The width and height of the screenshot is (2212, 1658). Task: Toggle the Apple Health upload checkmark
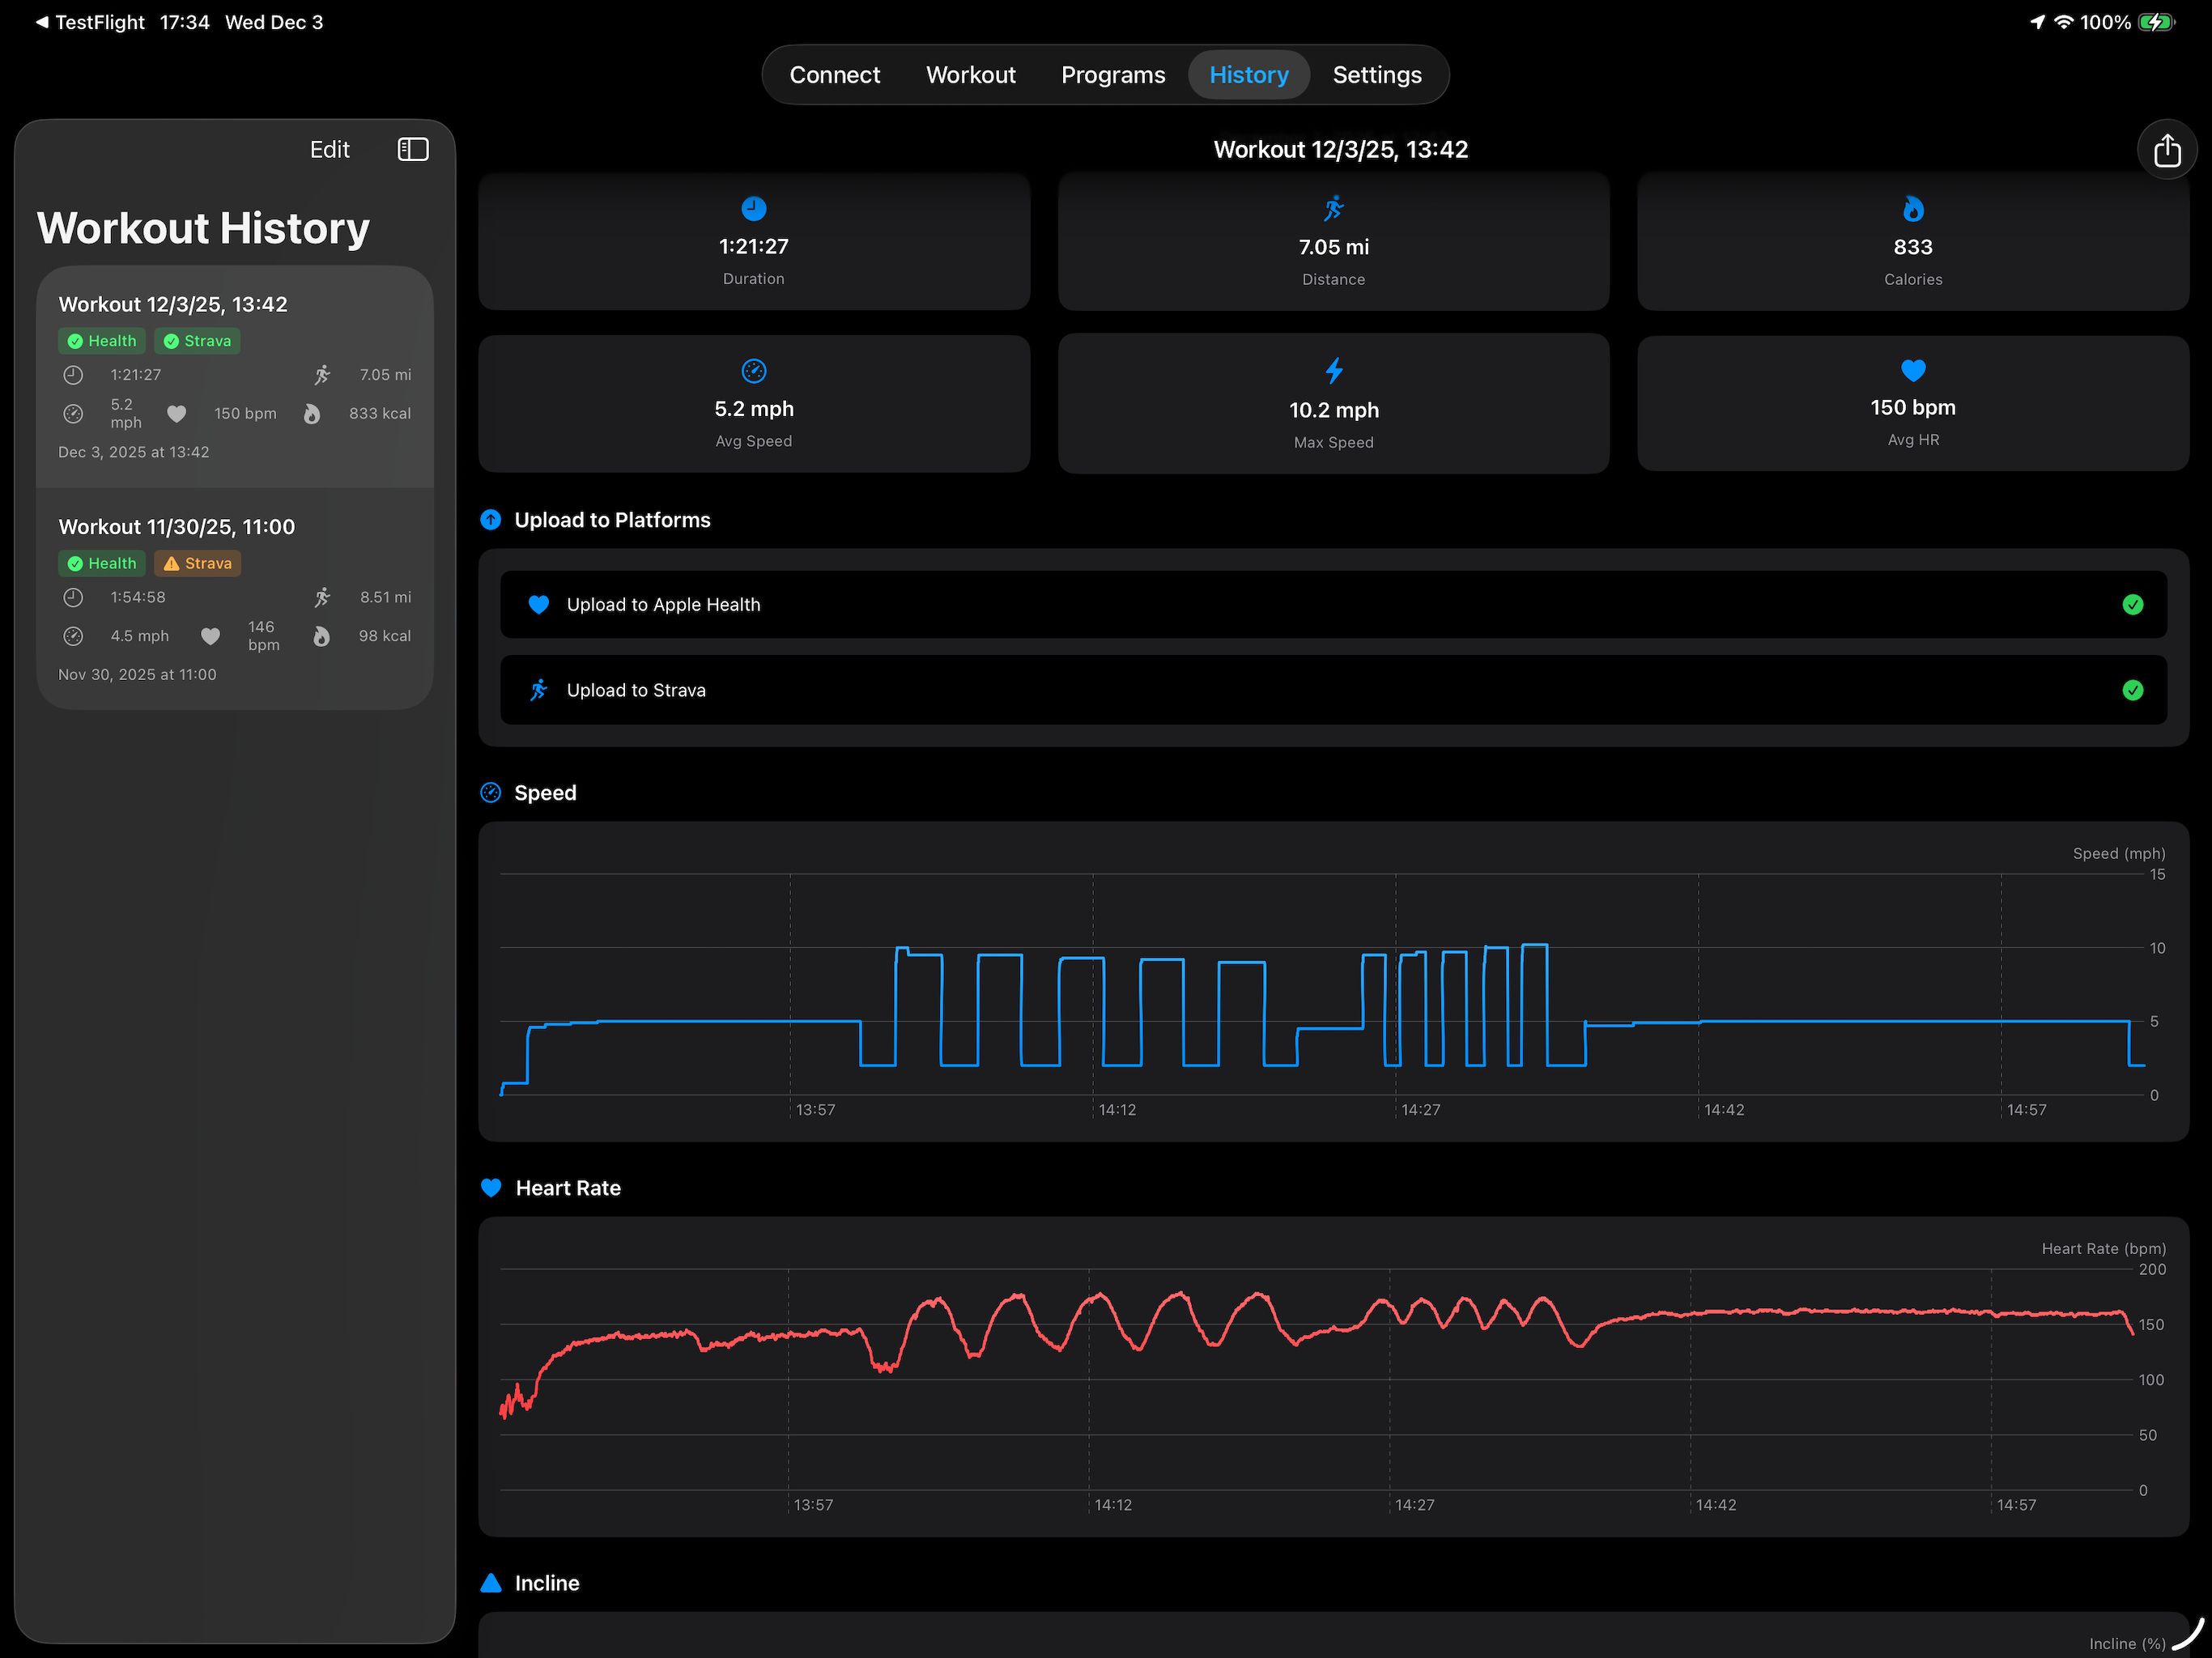[2133, 605]
